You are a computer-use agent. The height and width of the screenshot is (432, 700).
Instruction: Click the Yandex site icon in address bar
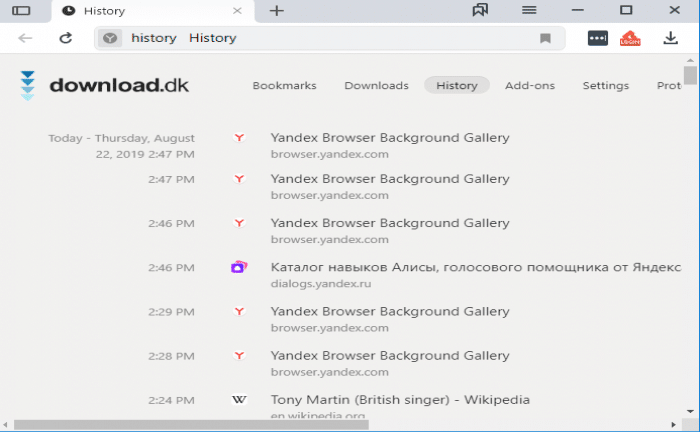(x=110, y=38)
